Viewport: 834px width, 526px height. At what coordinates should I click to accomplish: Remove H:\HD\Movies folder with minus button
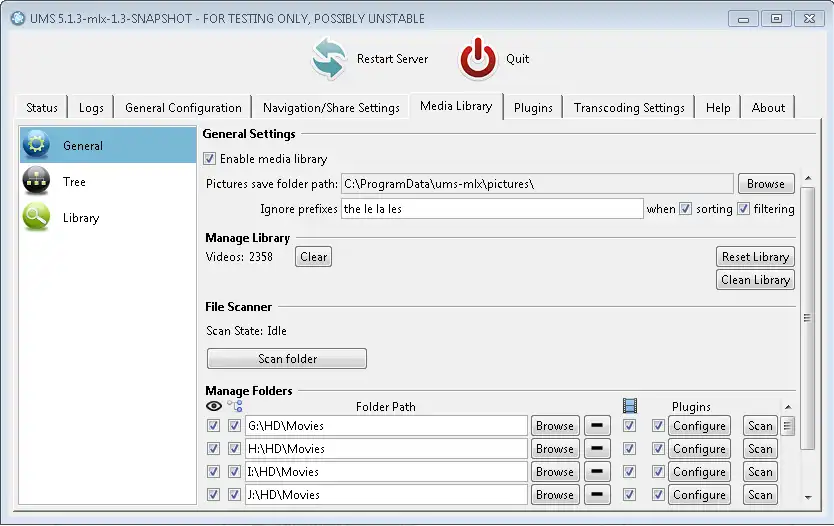point(597,448)
